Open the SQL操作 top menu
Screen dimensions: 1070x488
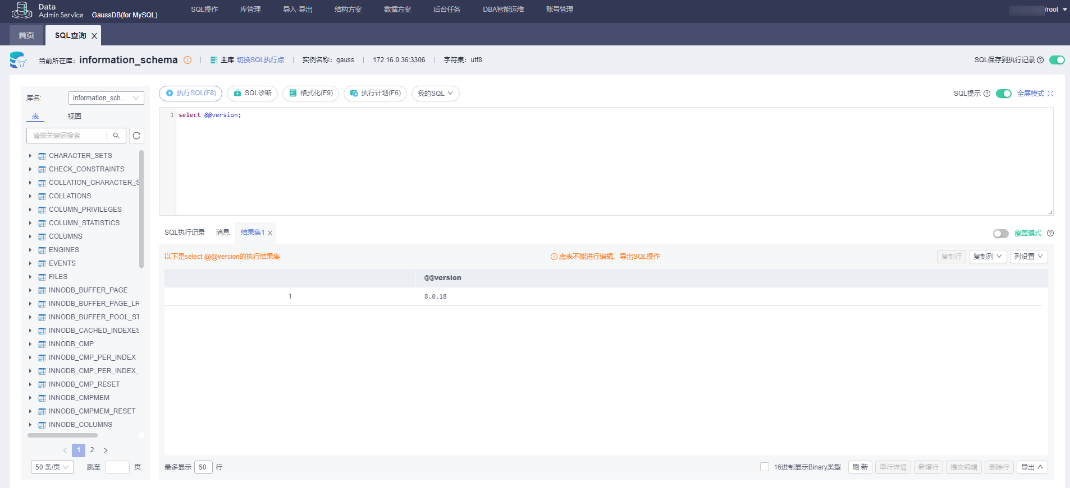point(204,9)
